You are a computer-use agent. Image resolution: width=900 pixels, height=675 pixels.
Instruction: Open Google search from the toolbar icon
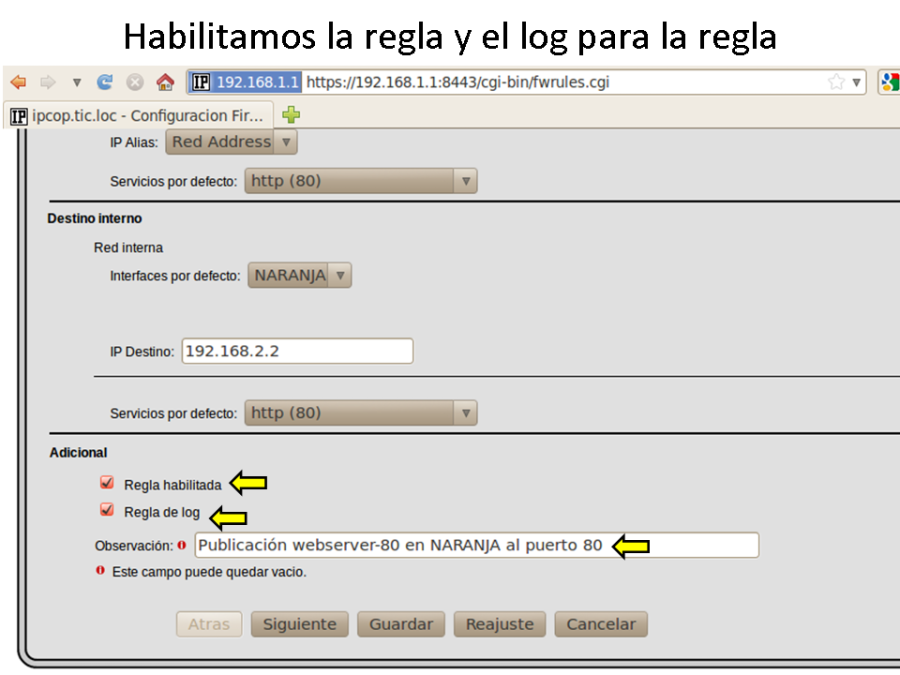tap(893, 82)
